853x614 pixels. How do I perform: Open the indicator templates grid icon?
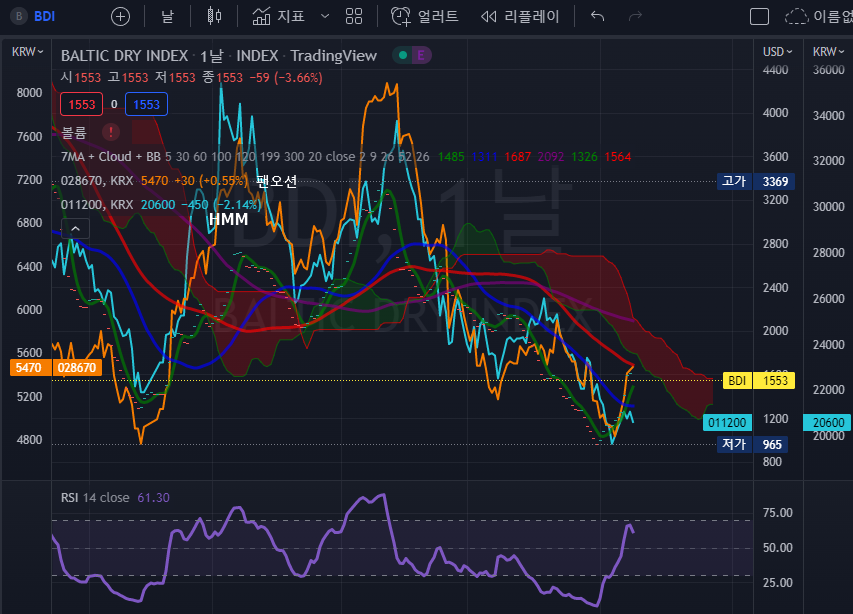[x=353, y=16]
